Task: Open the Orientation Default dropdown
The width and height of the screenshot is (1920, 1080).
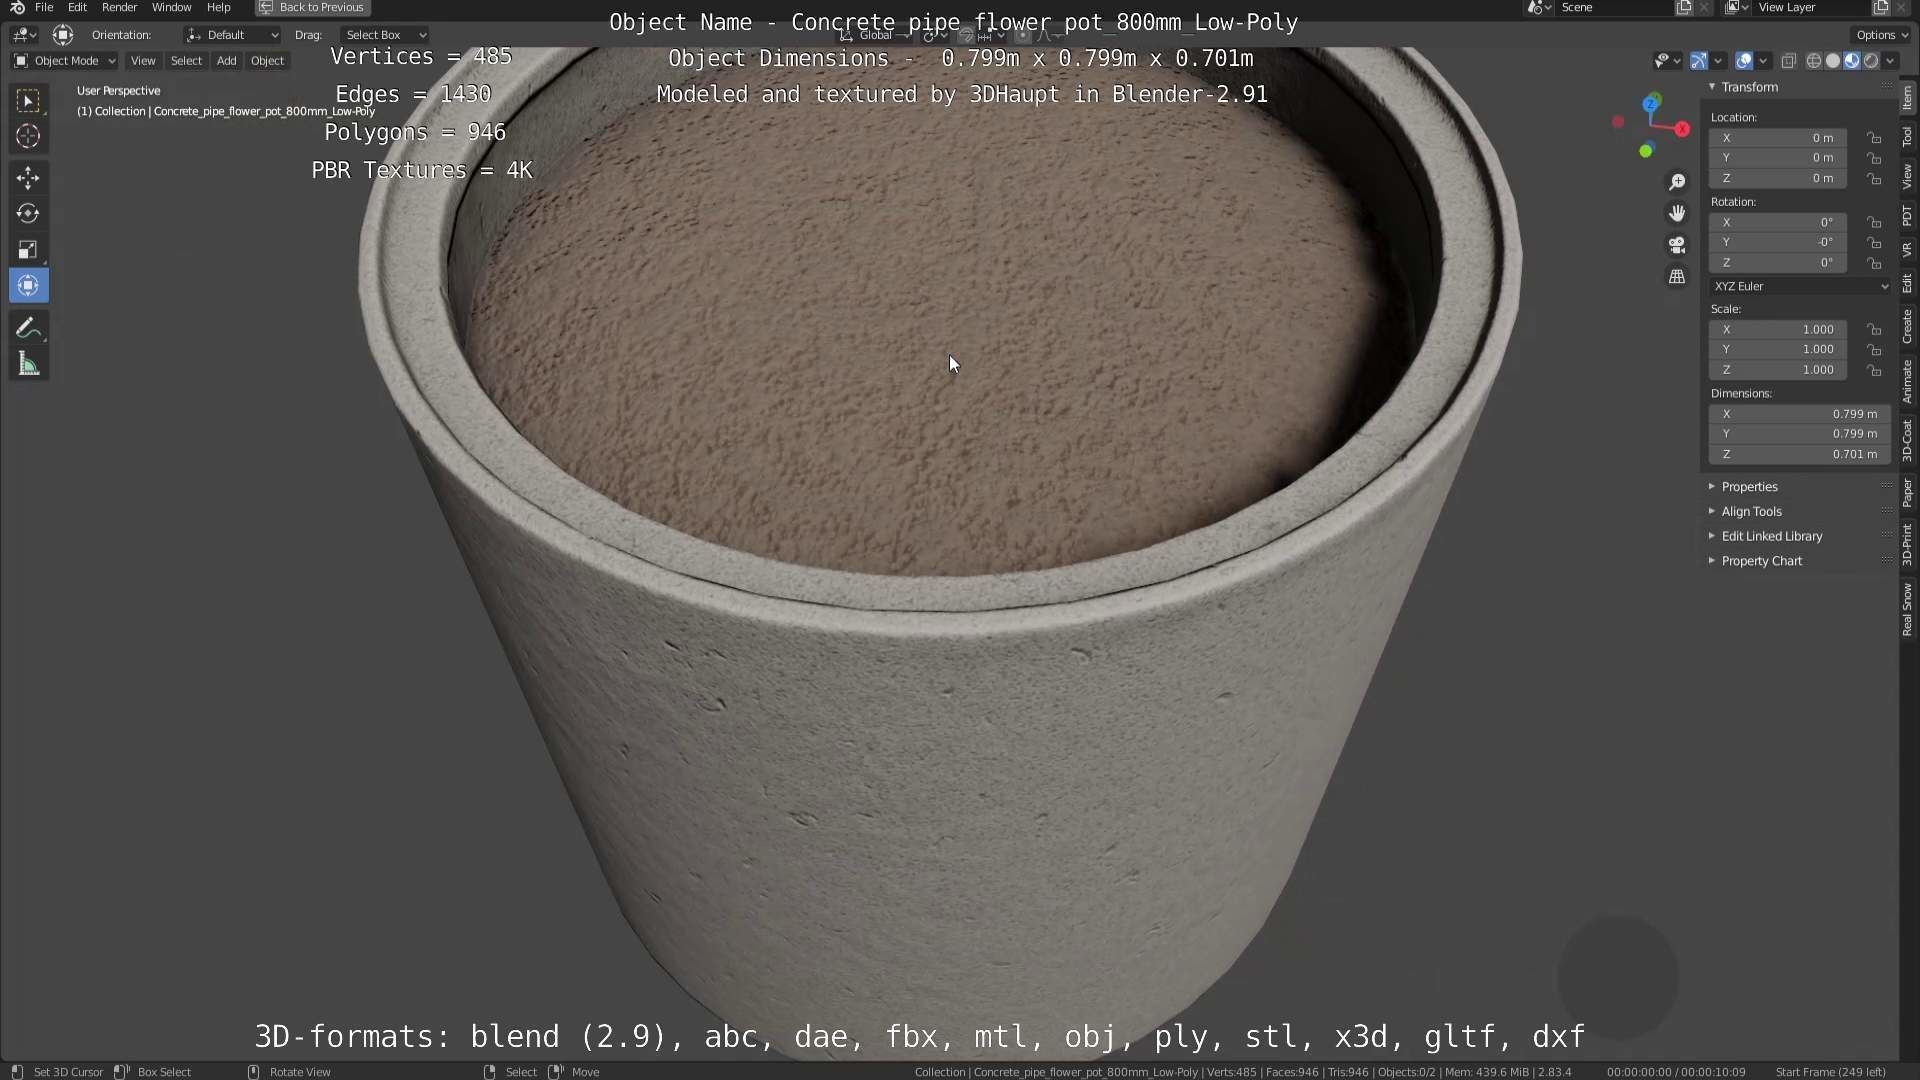Action: click(232, 35)
